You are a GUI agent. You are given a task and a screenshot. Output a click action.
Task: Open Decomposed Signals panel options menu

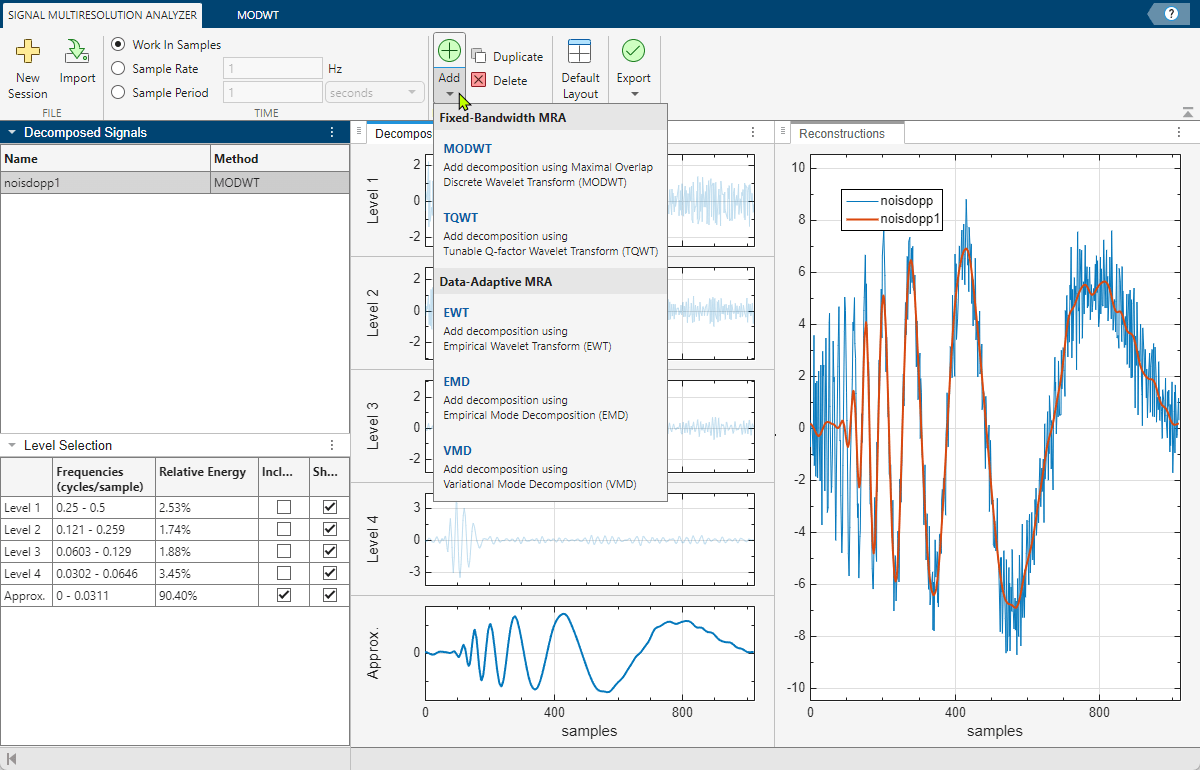point(333,132)
